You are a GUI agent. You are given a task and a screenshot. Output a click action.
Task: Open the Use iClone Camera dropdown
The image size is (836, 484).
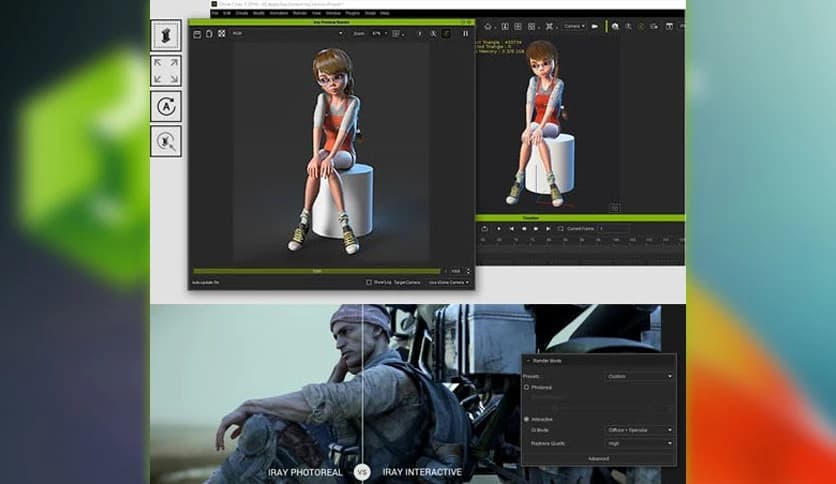tap(448, 283)
